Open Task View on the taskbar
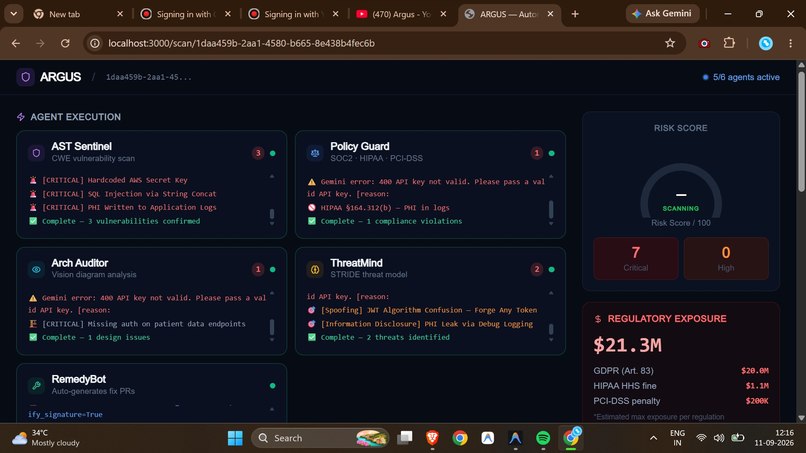The width and height of the screenshot is (806, 453). click(x=405, y=438)
